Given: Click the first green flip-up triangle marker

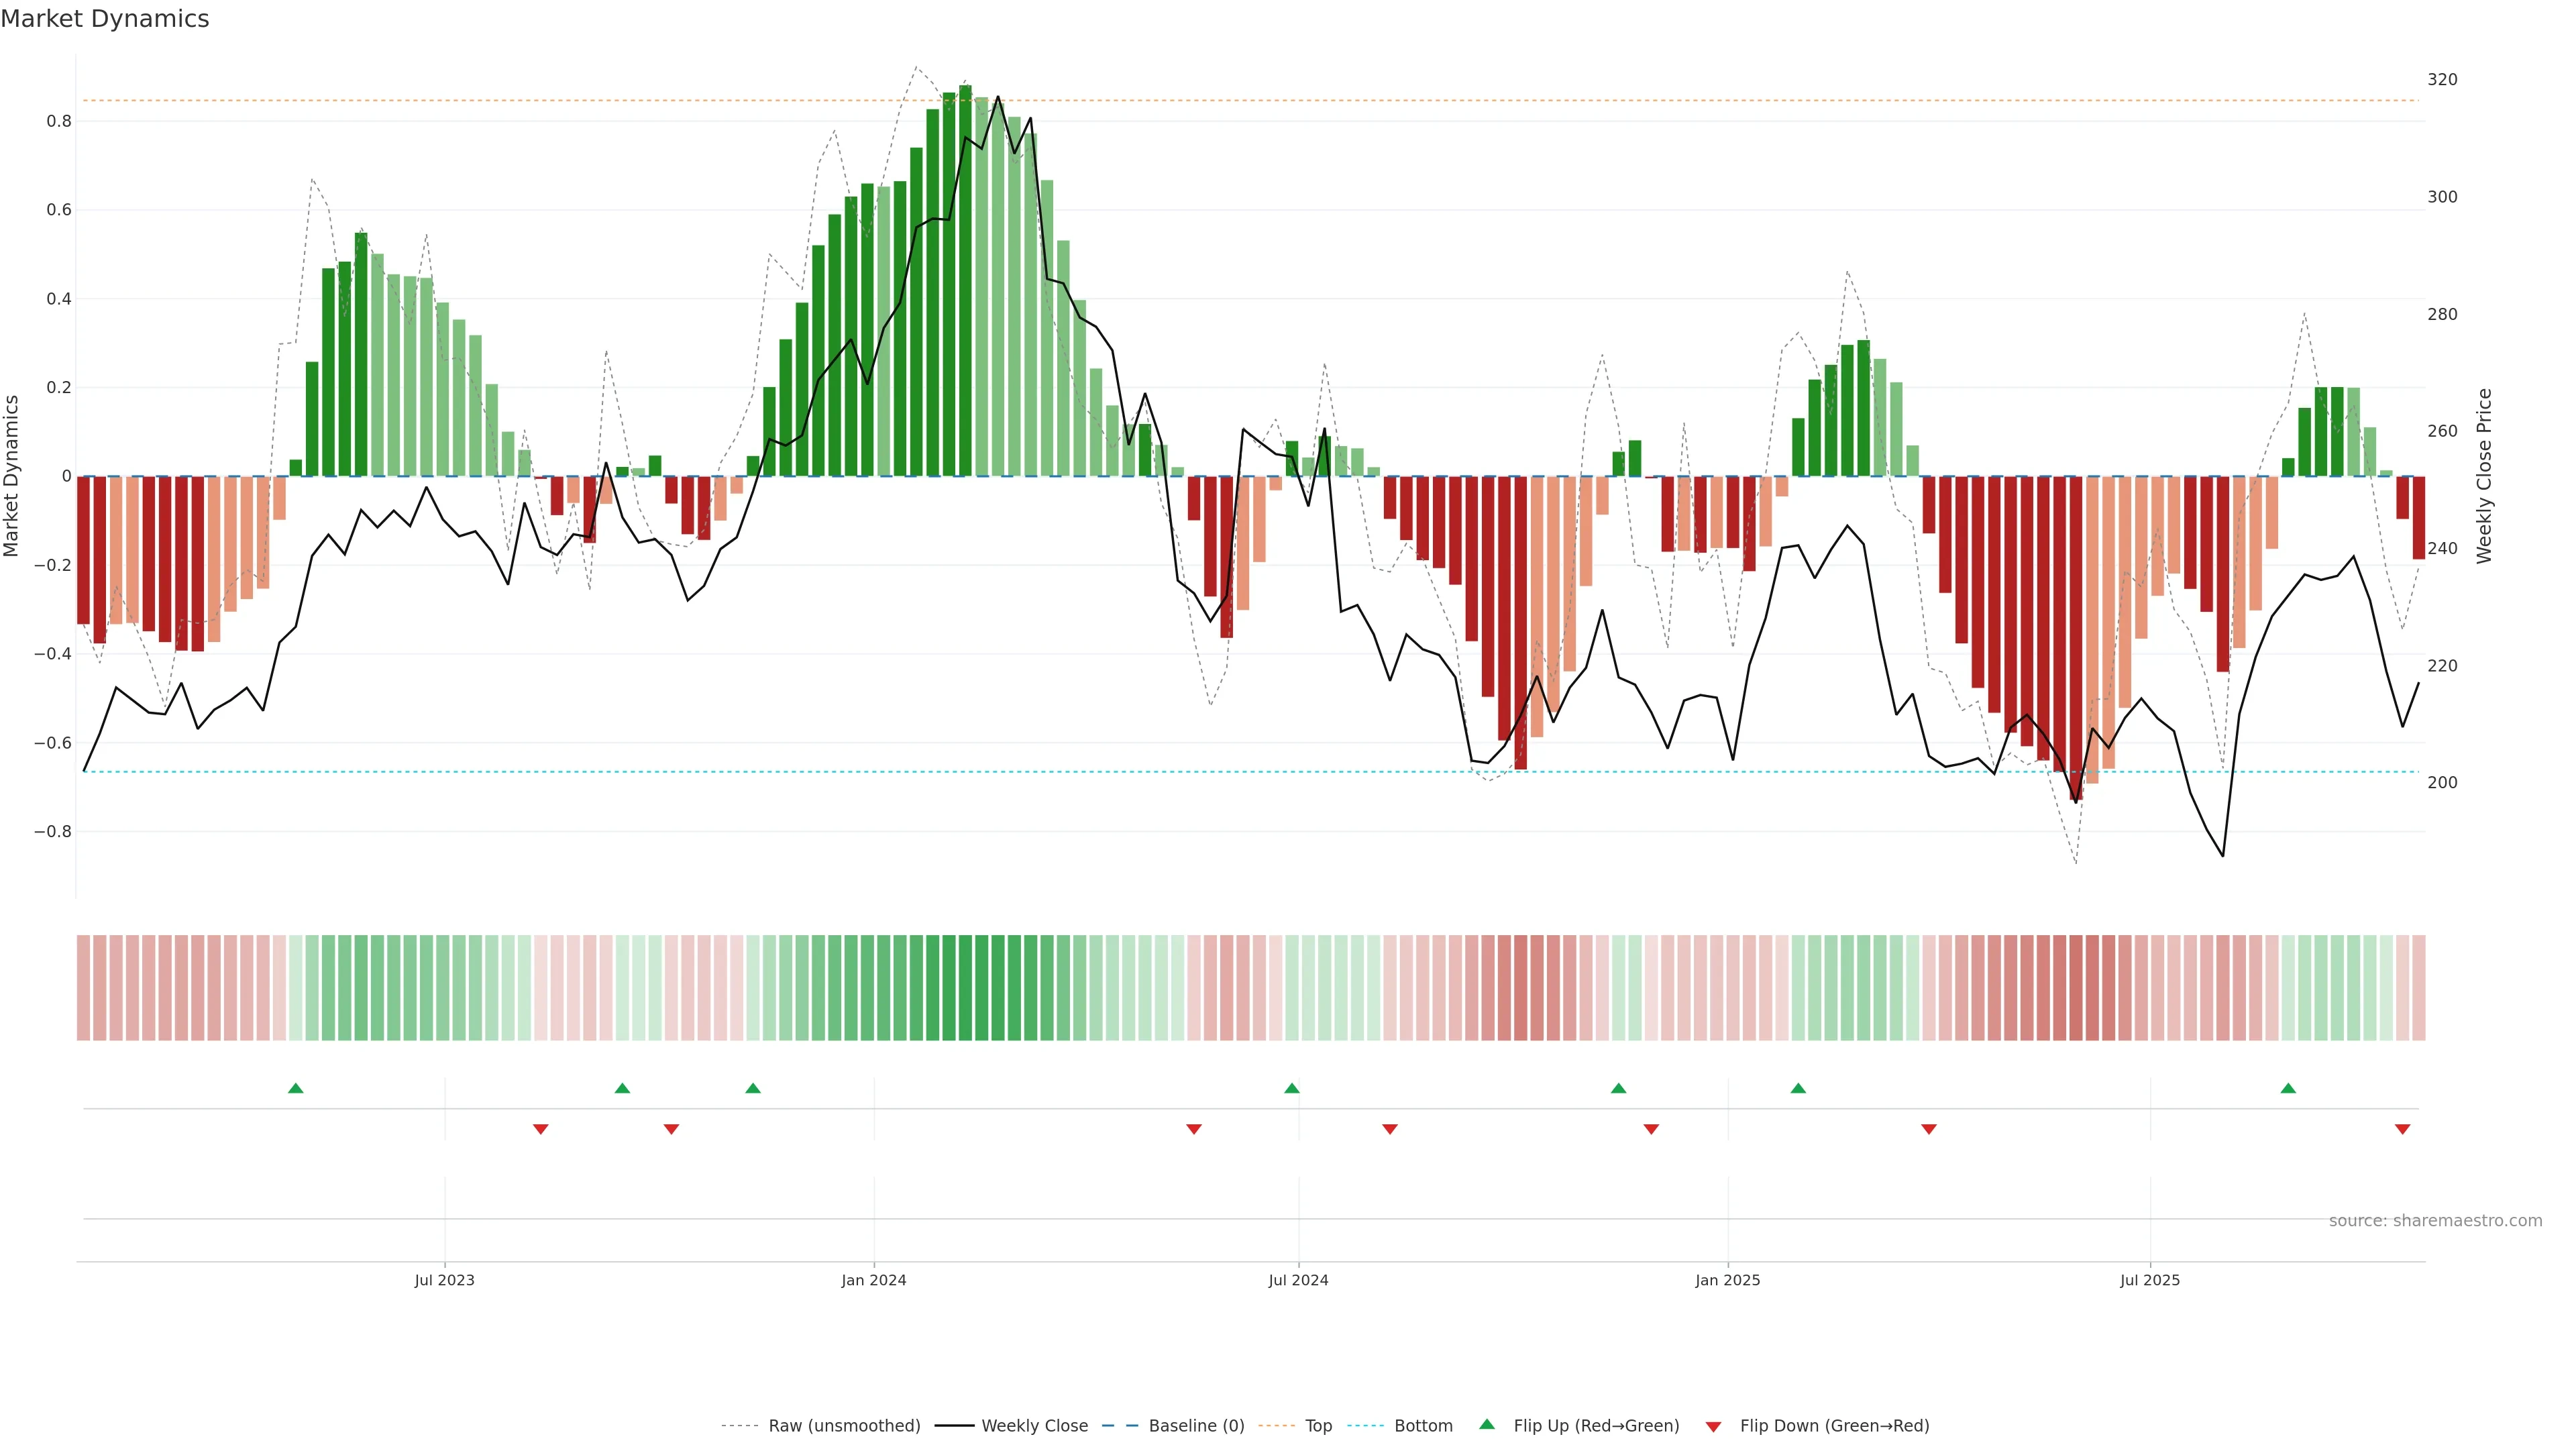Looking at the screenshot, I should point(295,1088).
